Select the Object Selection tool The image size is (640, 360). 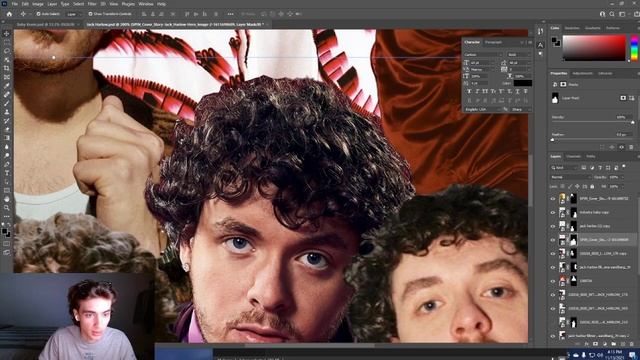tap(7, 60)
